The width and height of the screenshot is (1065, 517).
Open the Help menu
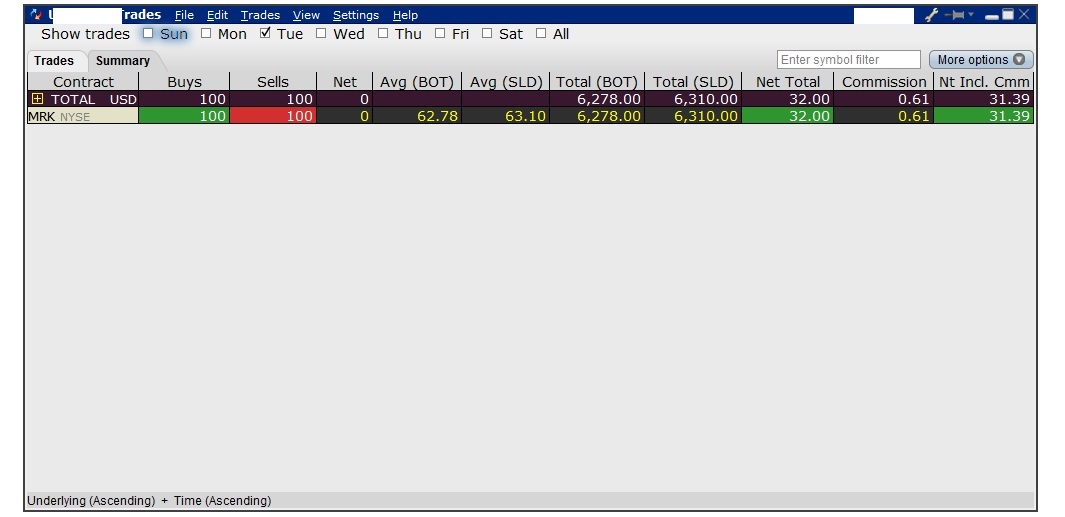coord(405,15)
